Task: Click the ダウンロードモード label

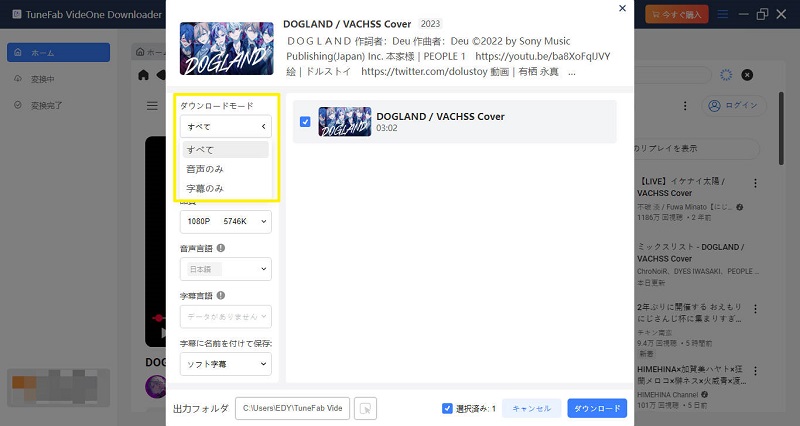Action: click(x=217, y=106)
